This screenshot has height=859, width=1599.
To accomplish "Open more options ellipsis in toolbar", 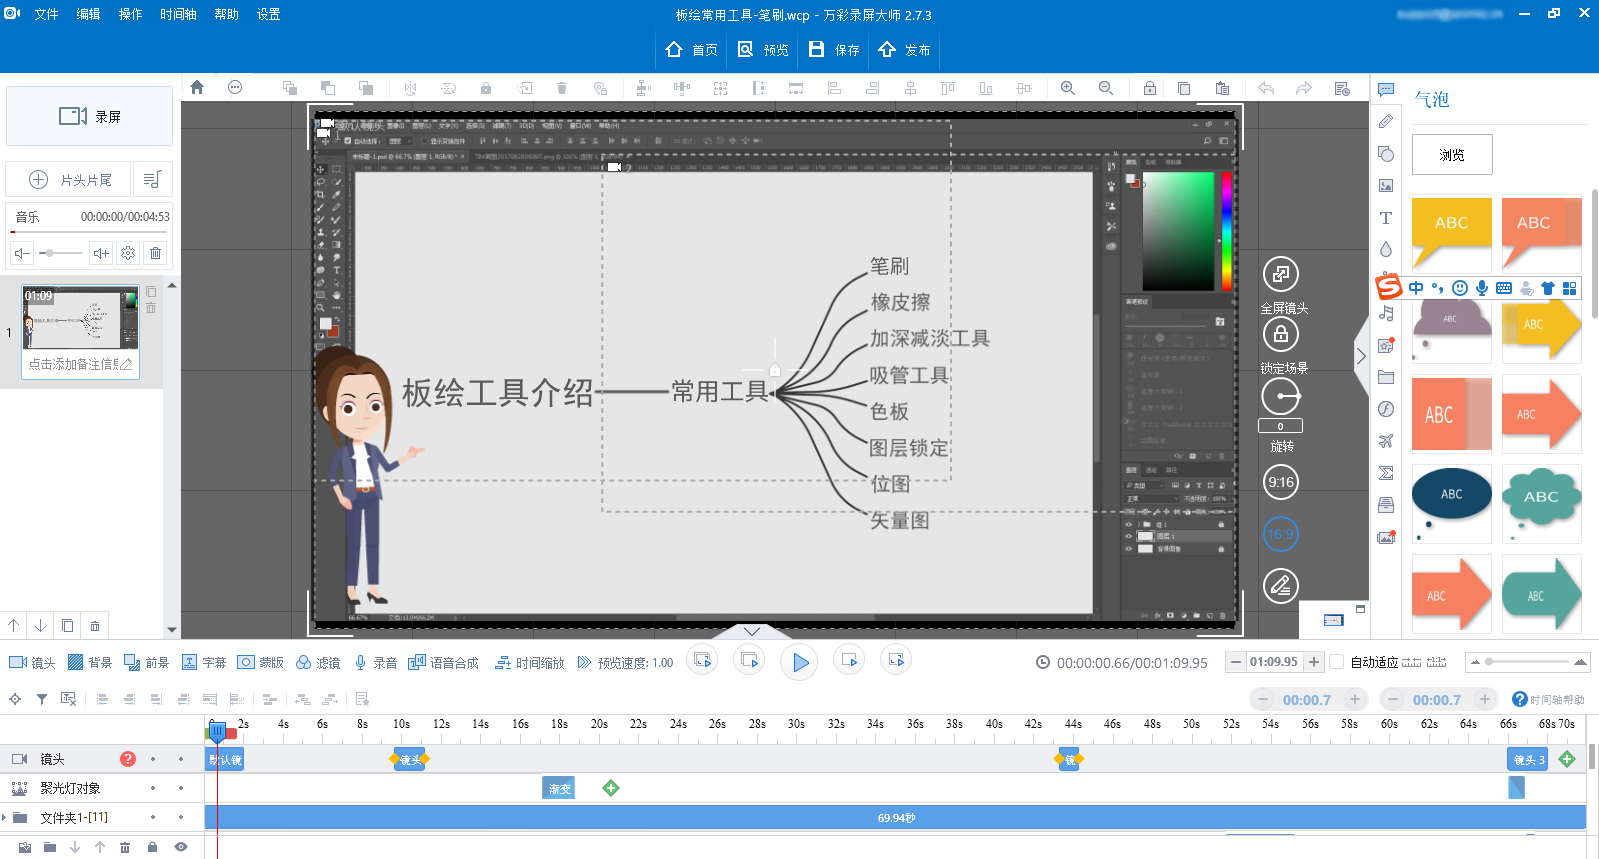I will point(235,87).
